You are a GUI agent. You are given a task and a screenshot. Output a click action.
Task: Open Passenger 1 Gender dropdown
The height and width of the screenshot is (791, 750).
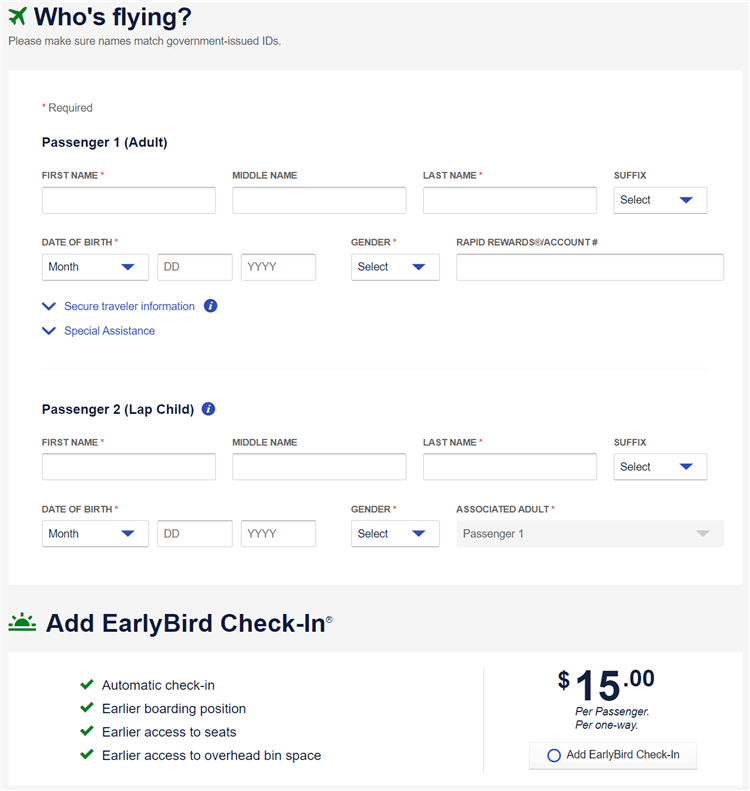(x=395, y=267)
